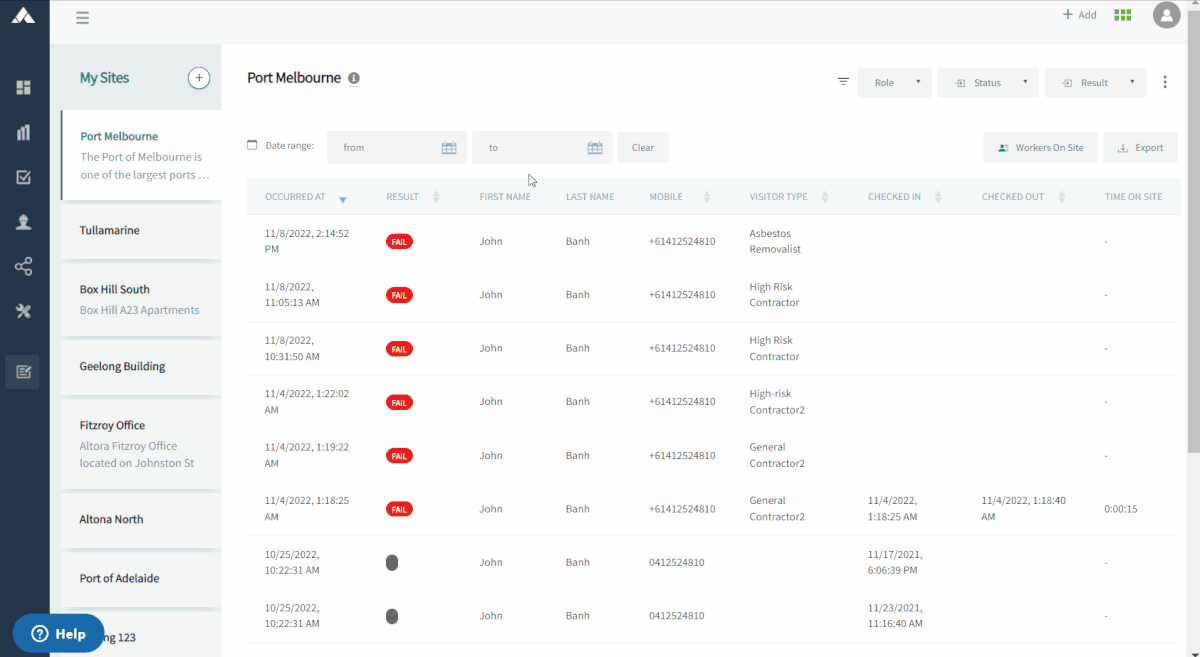
Task: Click grey status dot for 11/17/2021 check-in row
Action: [392, 563]
